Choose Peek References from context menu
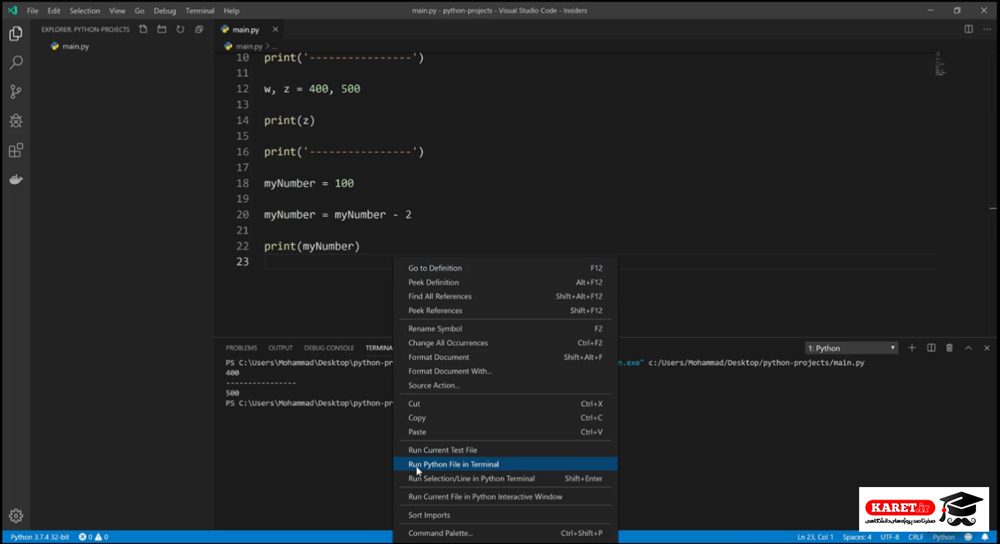This screenshot has height=544, width=1000. 505,311
